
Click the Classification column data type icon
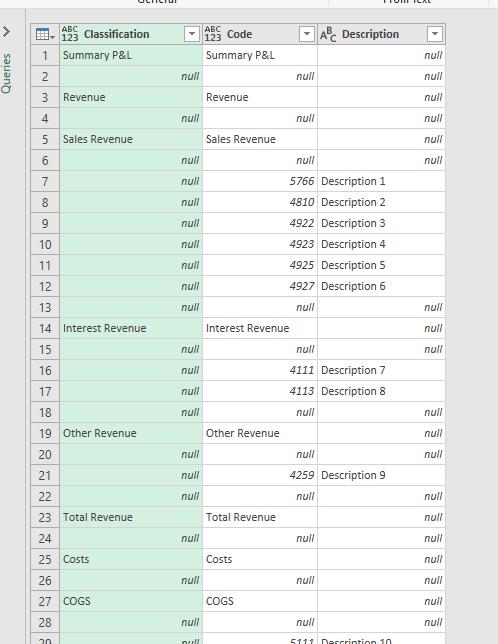coord(70,34)
